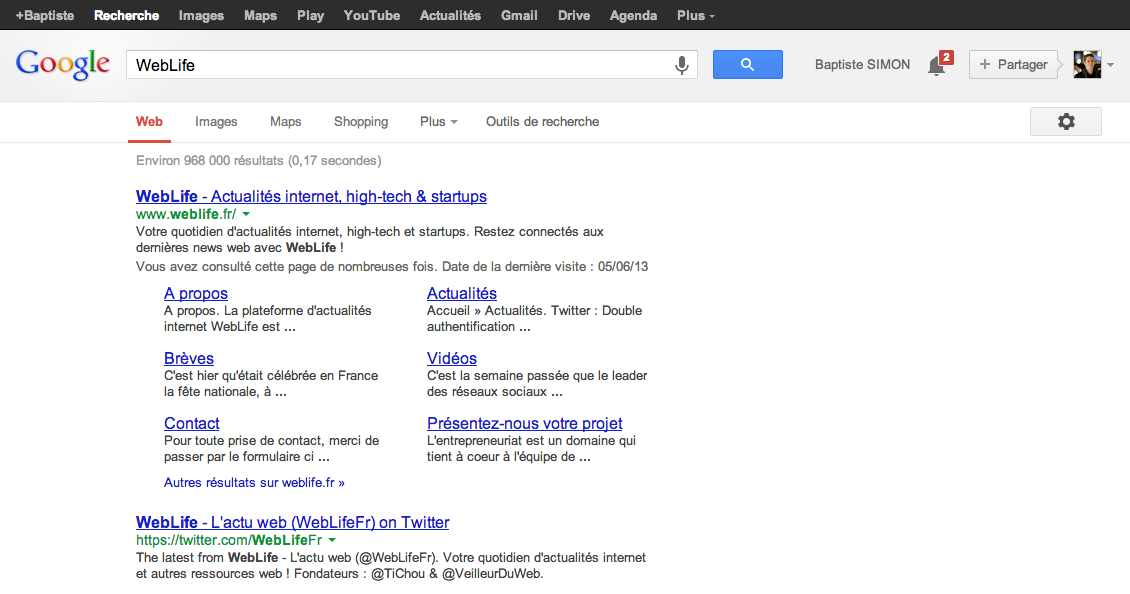Open Play in the top bar
The height and width of the screenshot is (594, 1130).
310,15
